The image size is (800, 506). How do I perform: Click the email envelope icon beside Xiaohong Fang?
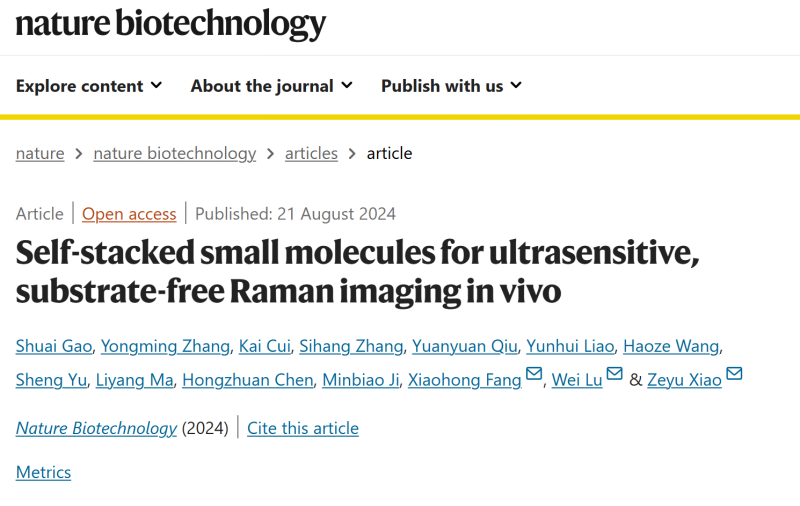534,374
